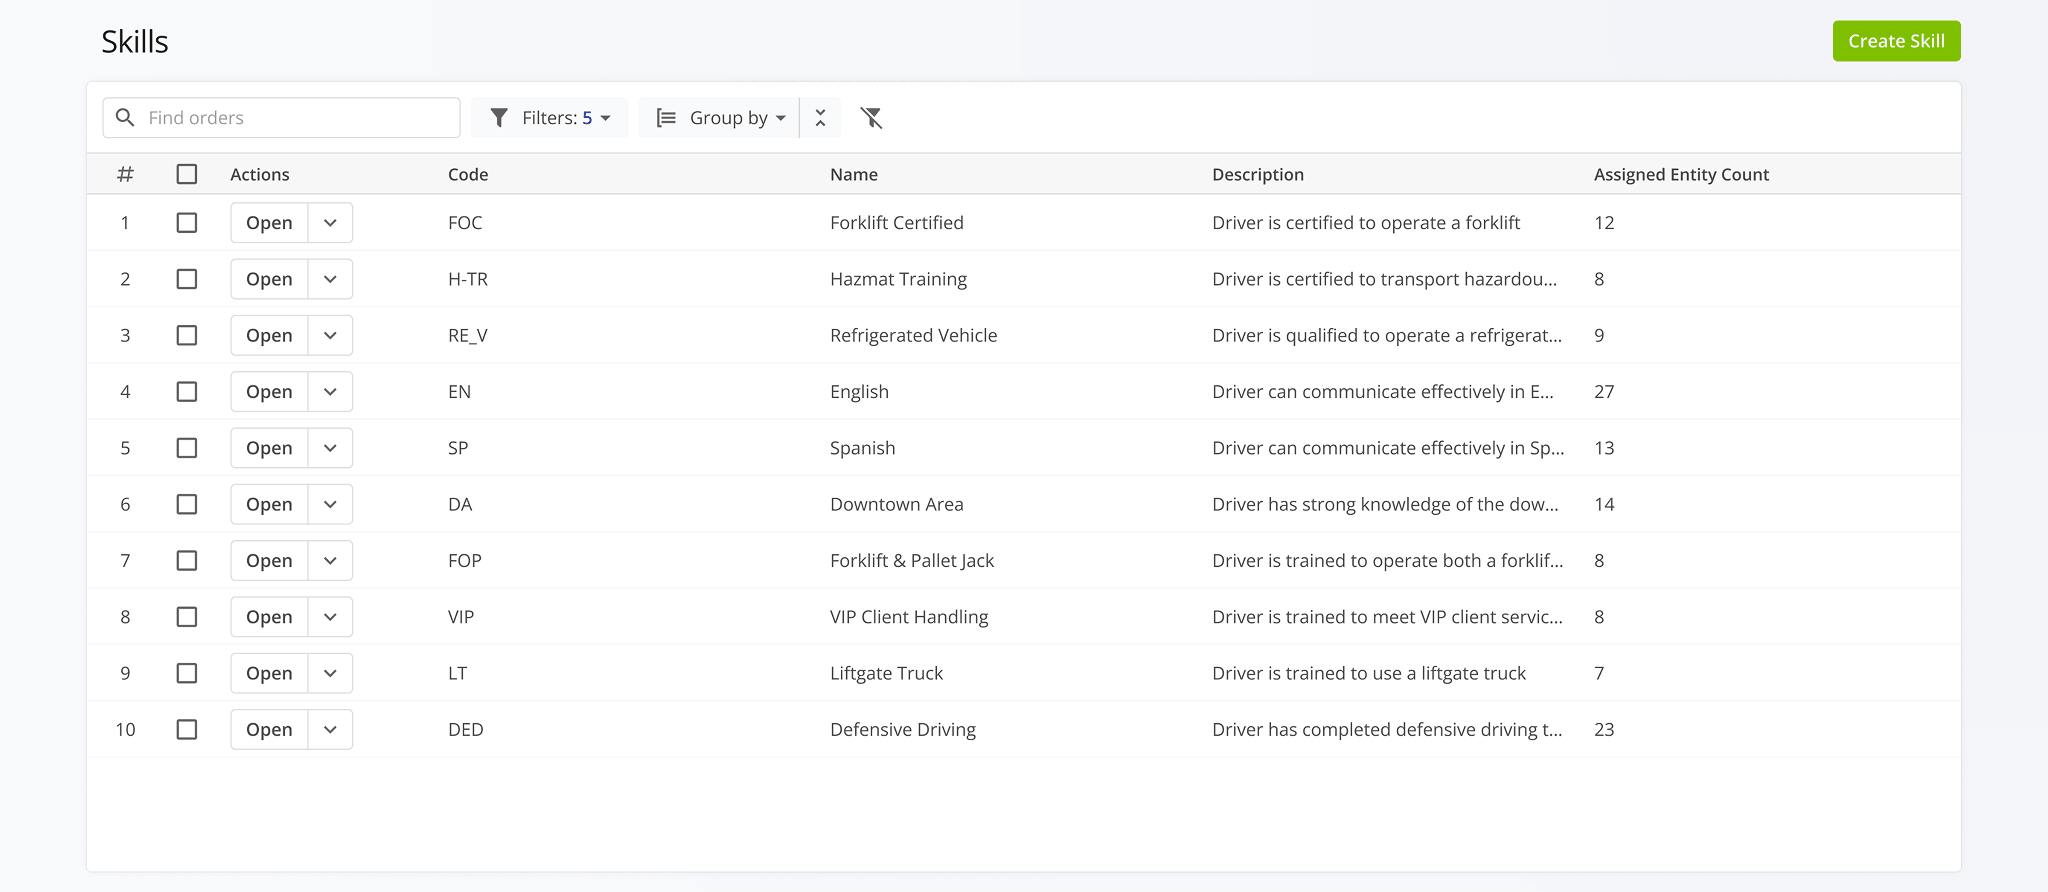
Task: Select the header select-all checkbox
Action: click(x=187, y=174)
